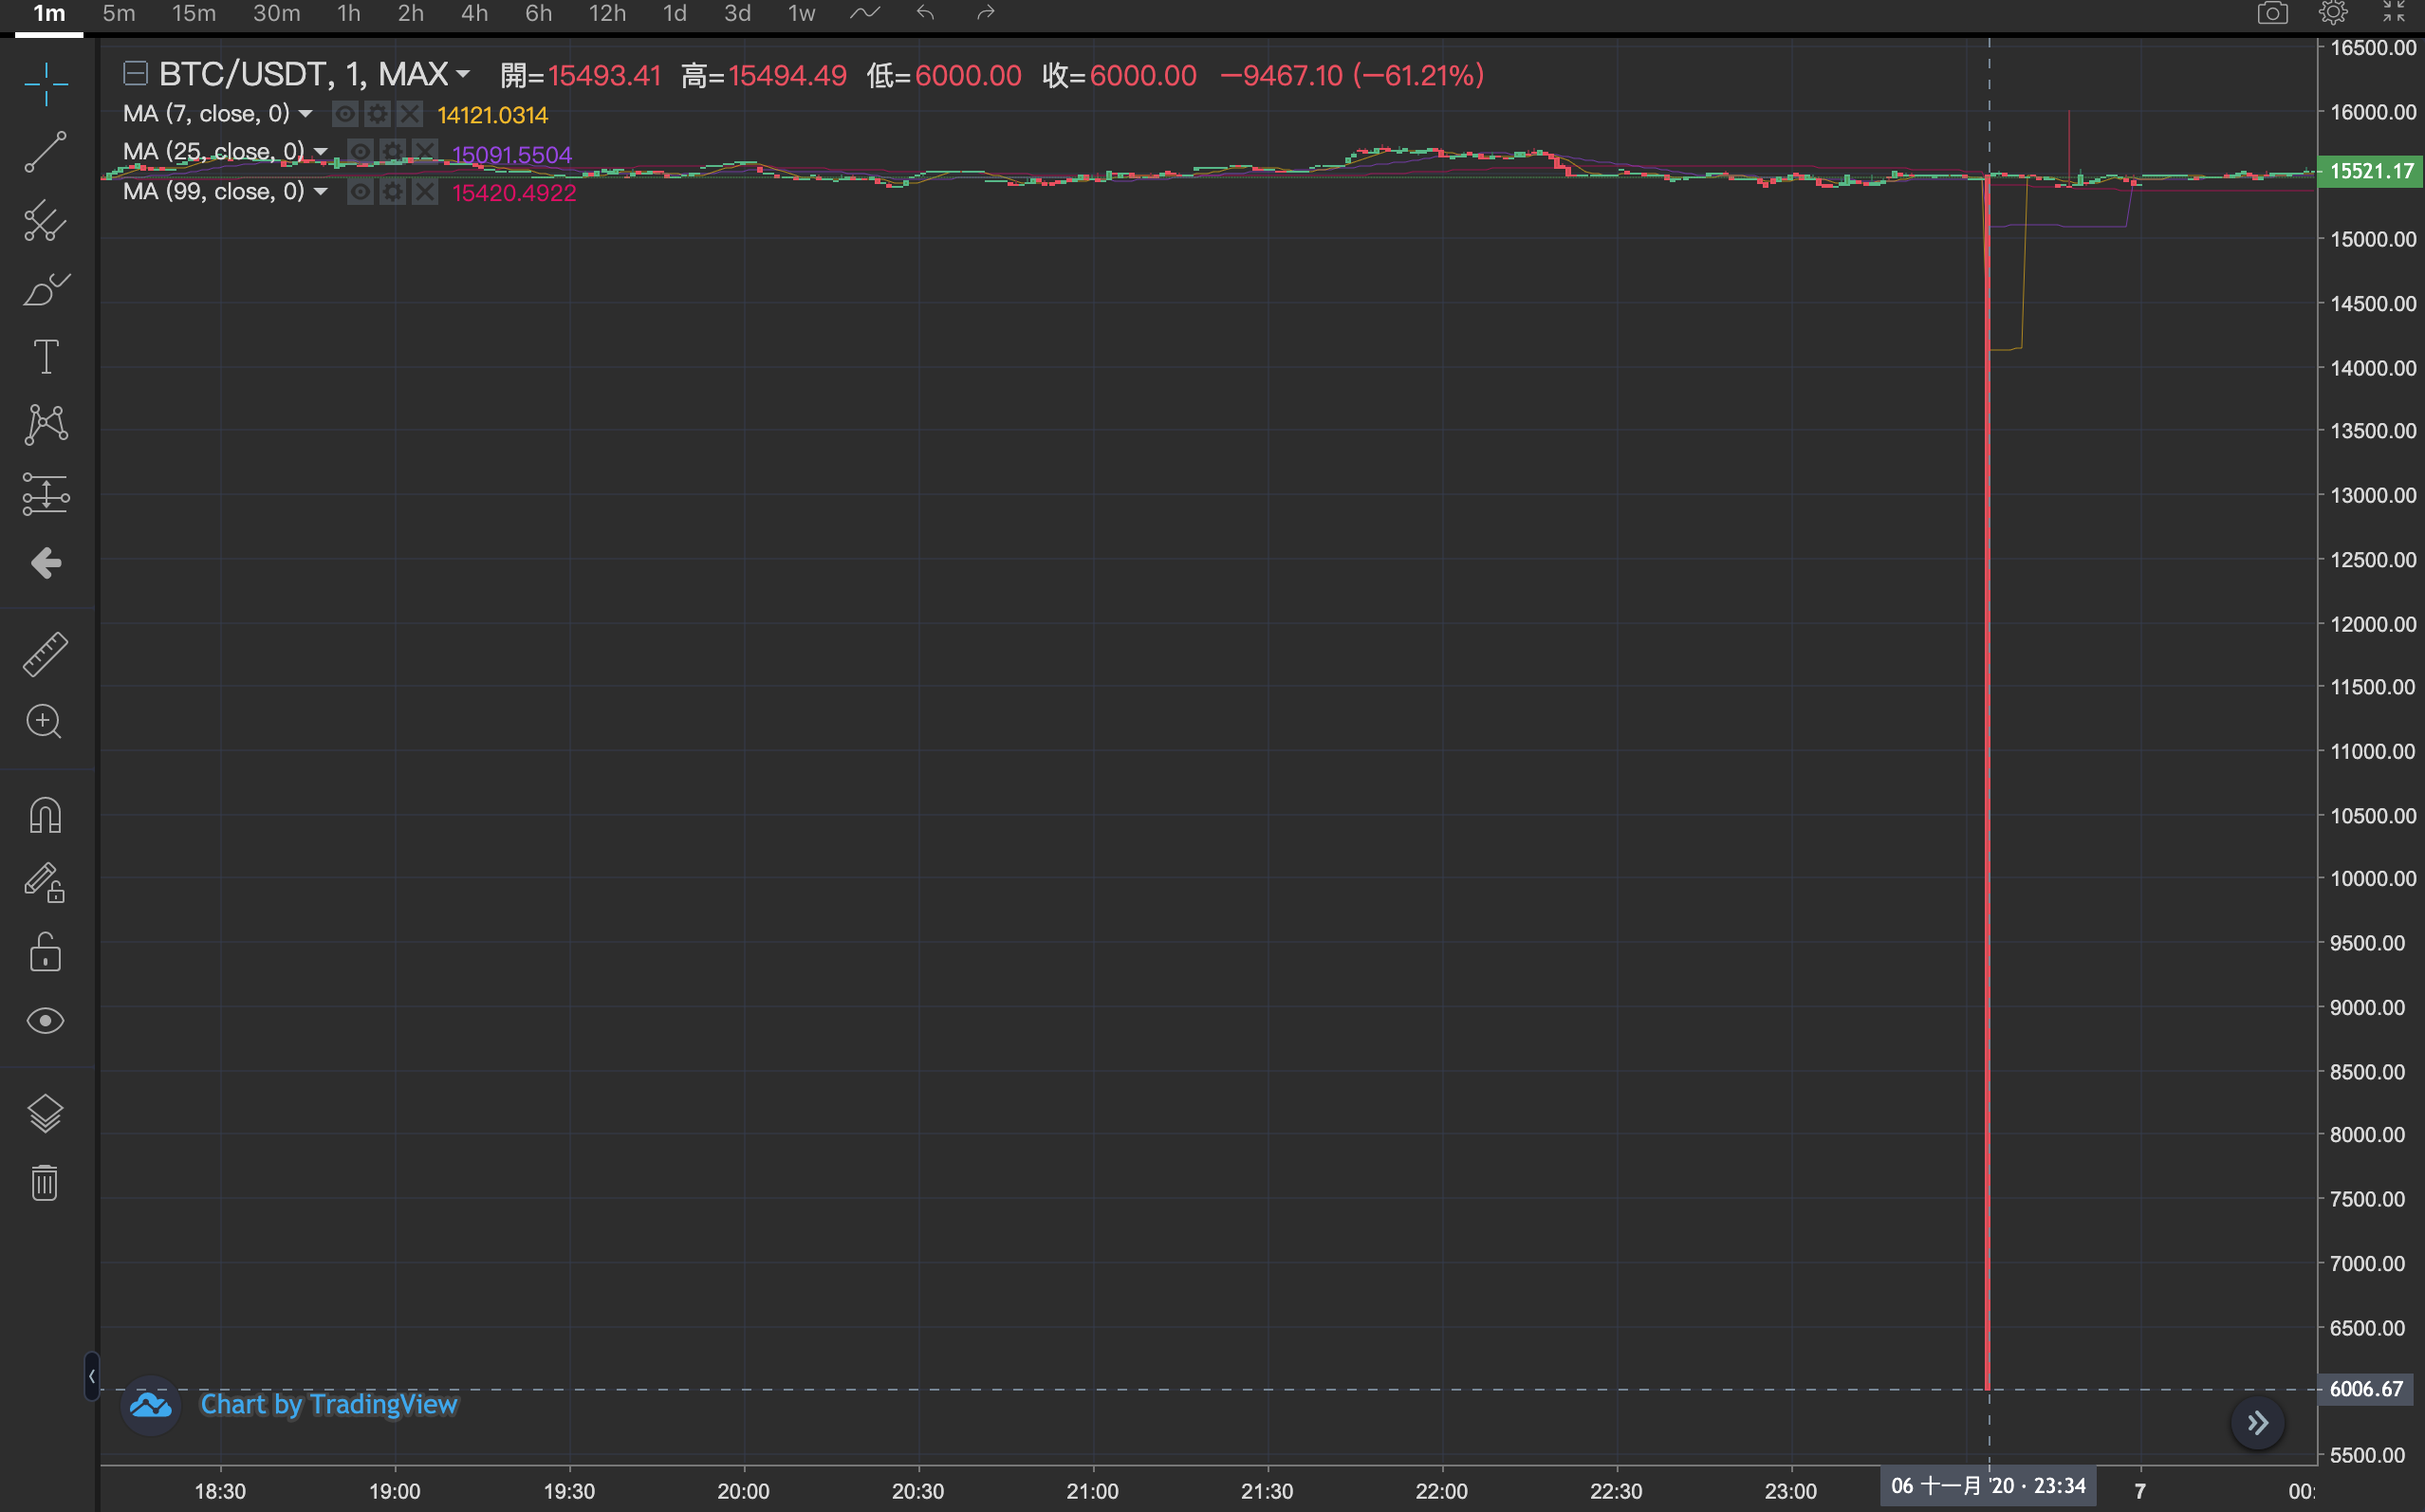Image resolution: width=2425 pixels, height=1512 pixels.
Task: Click the 23:34 crosshair time label
Action: [1988, 1486]
